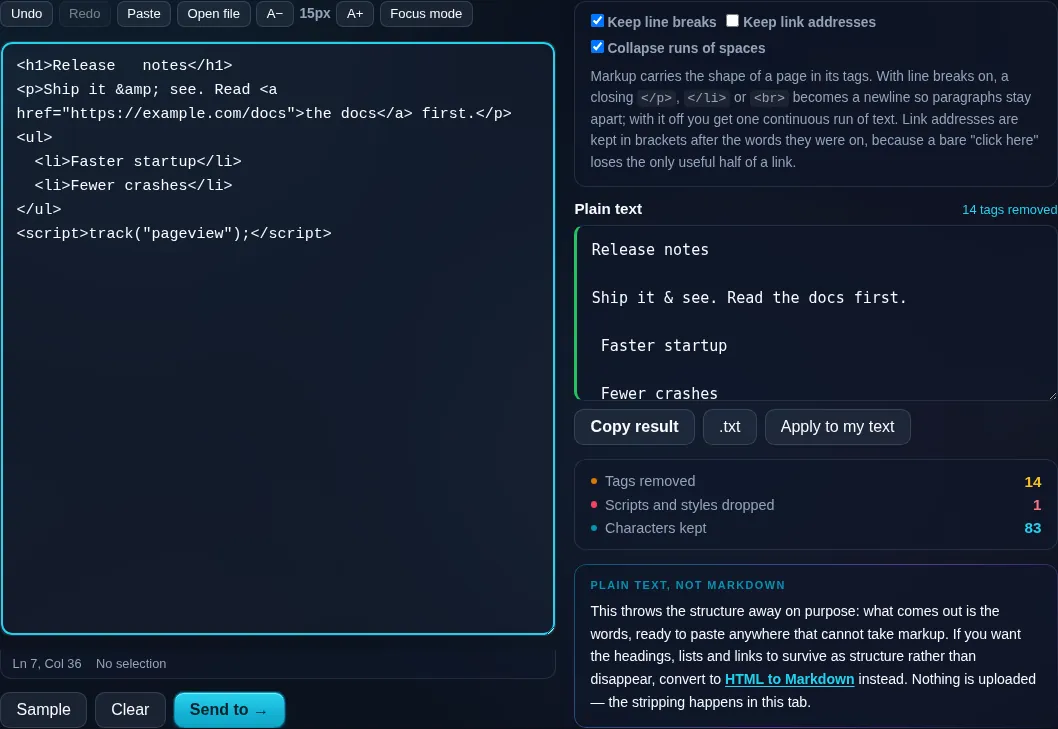Open the Send to menu
This screenshot has height=729, width=1058.
point(229,709)
